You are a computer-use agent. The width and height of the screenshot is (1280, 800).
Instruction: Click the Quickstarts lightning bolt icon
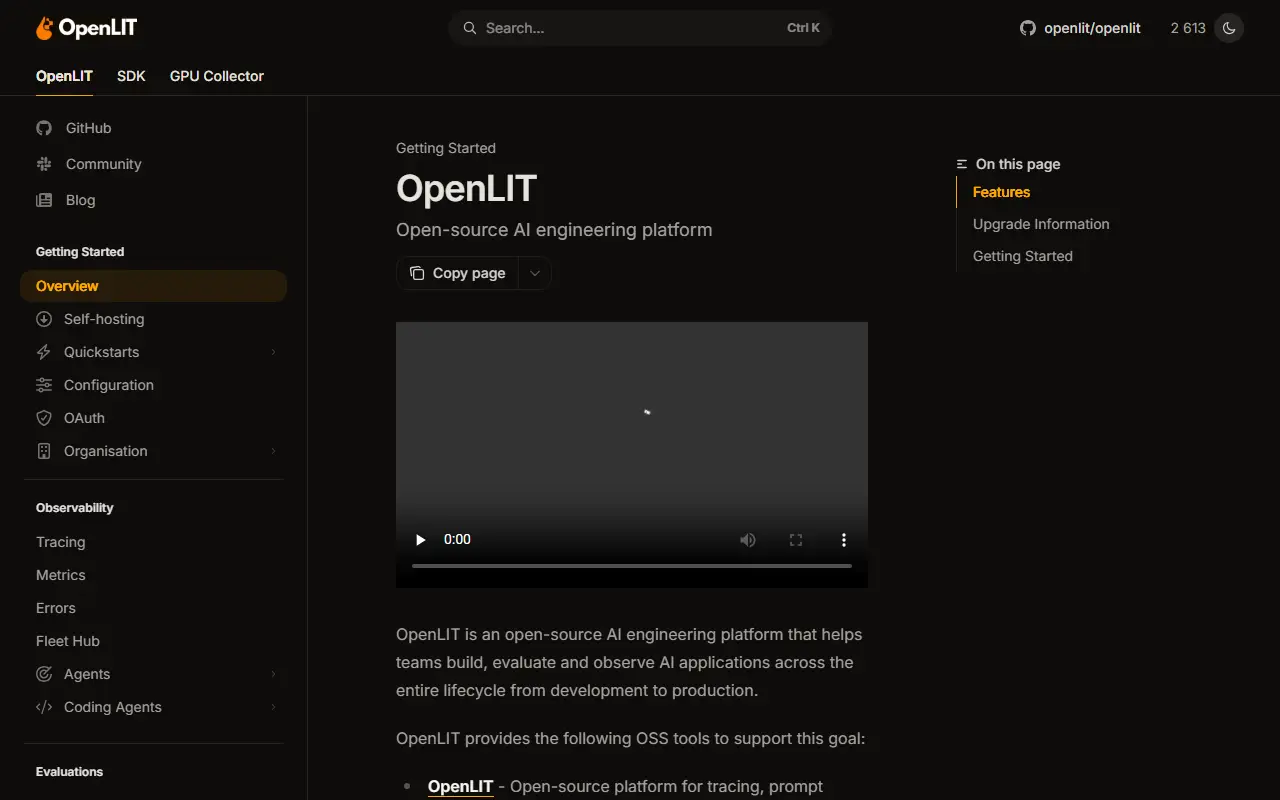coord(44,352)
